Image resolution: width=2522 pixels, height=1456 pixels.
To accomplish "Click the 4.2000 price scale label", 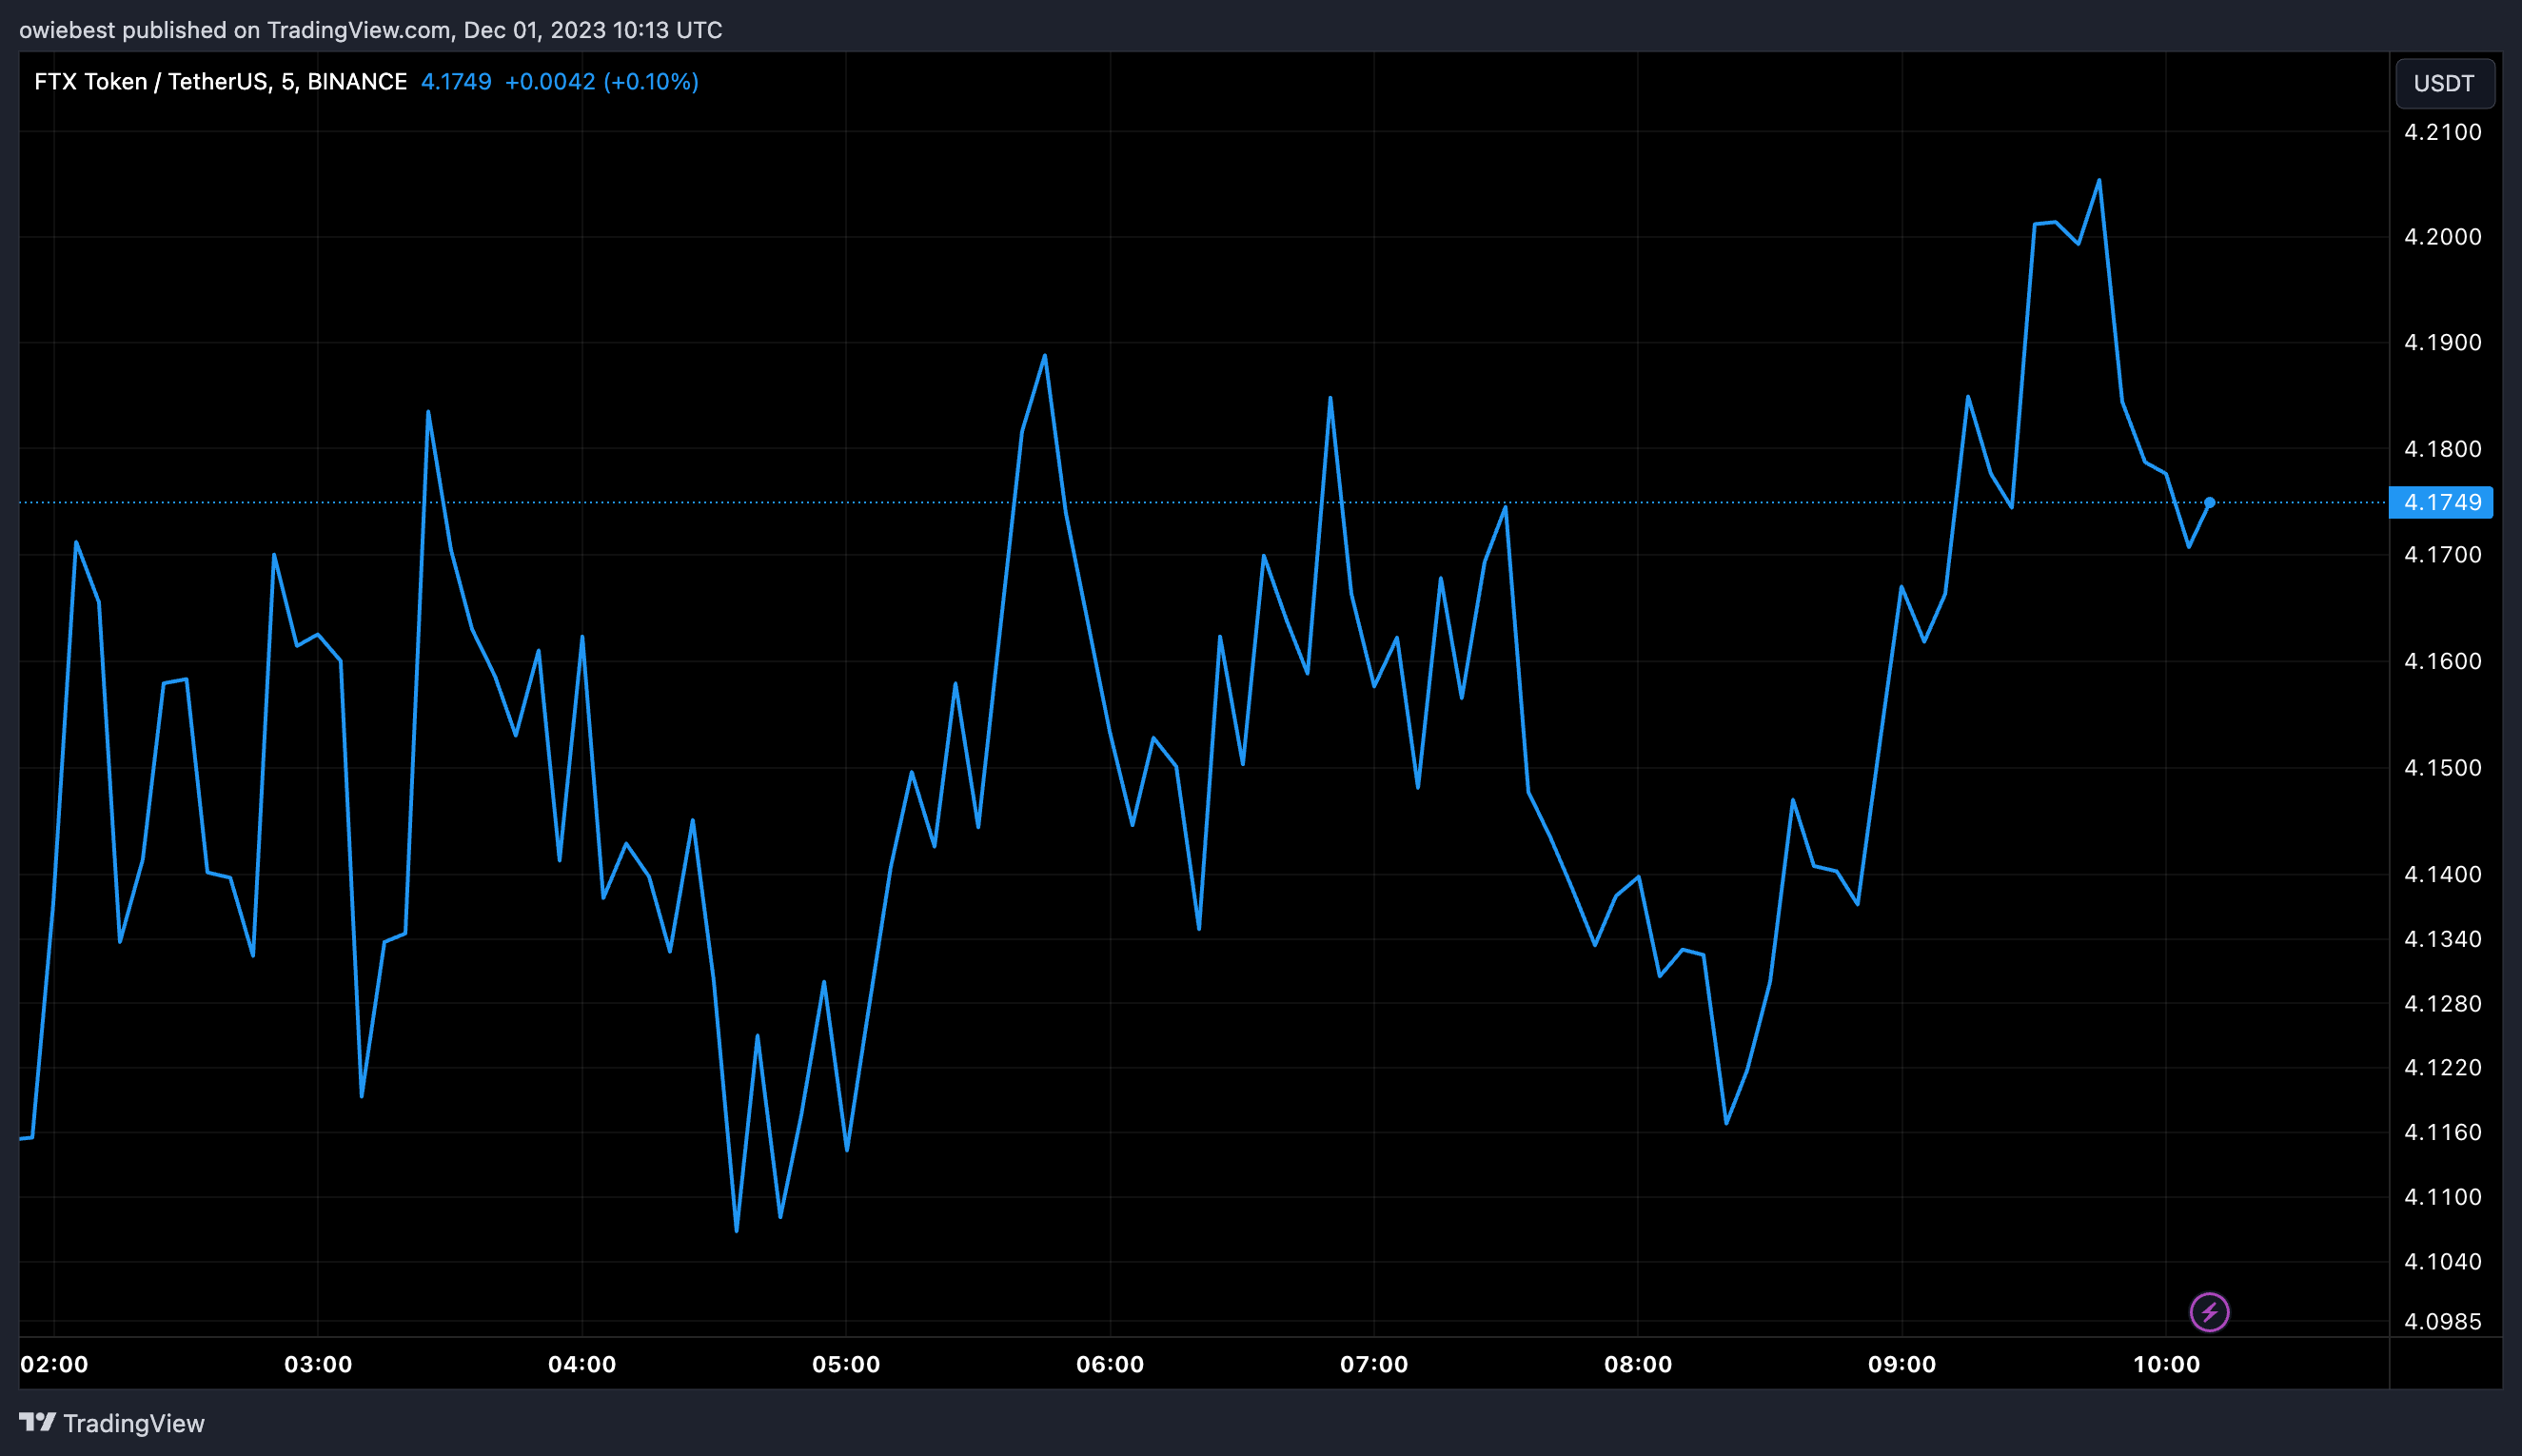I will [2442, 237].
